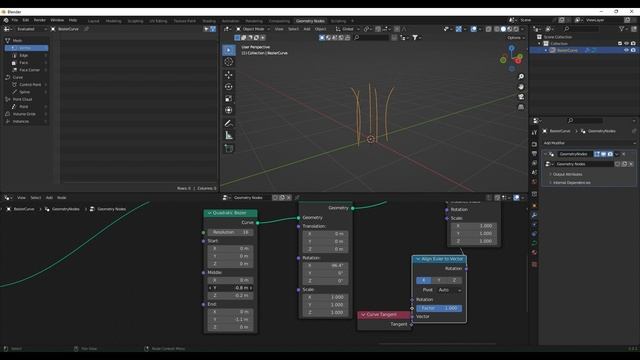Click BezierCurve breadcrumb in node editor
Image resolution: width=640 pixels, height=360 pixels.
point(24,209)
